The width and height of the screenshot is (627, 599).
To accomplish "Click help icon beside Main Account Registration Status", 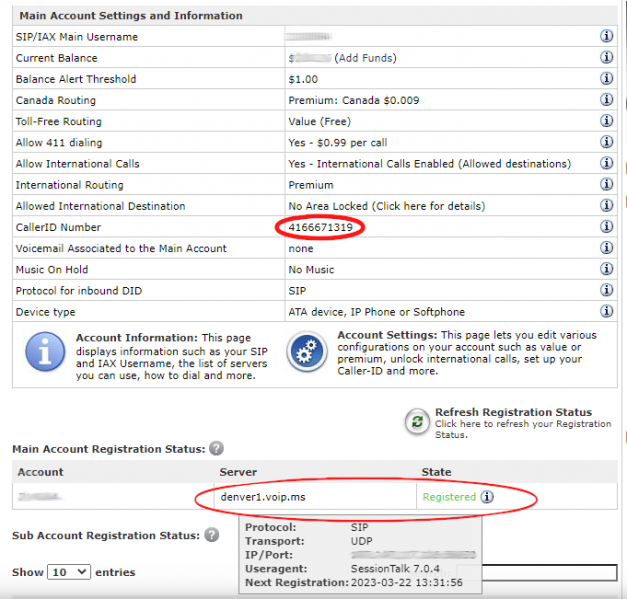I will click(x=216, y=449).
